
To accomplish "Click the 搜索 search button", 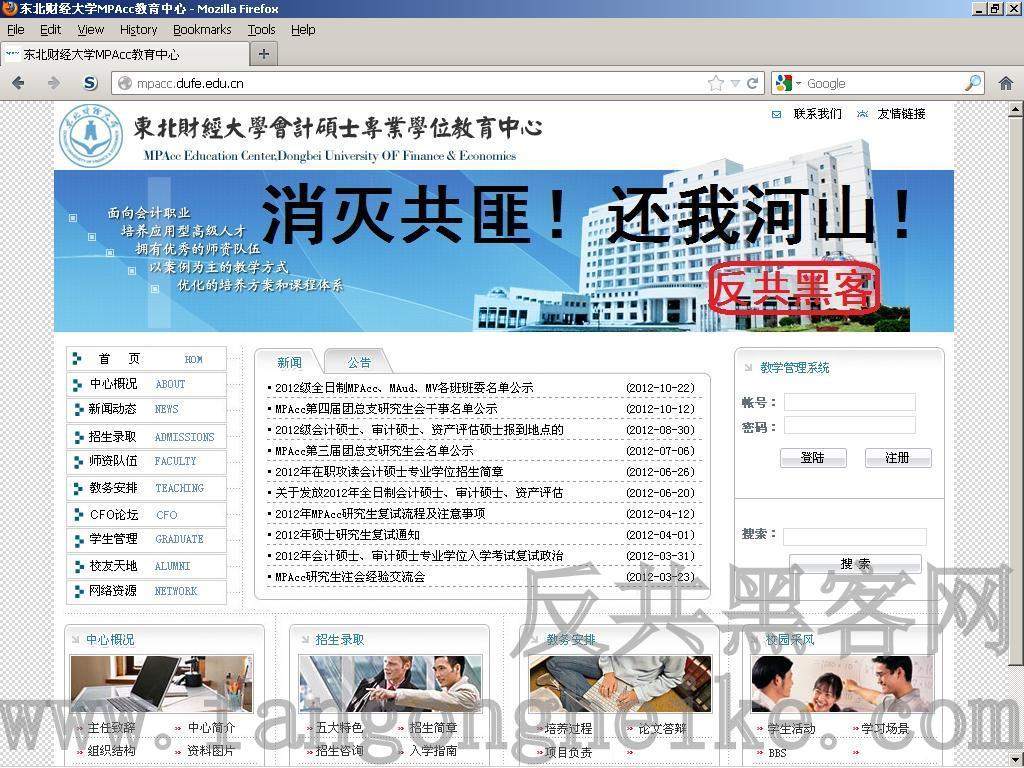I will pos(856,564).
